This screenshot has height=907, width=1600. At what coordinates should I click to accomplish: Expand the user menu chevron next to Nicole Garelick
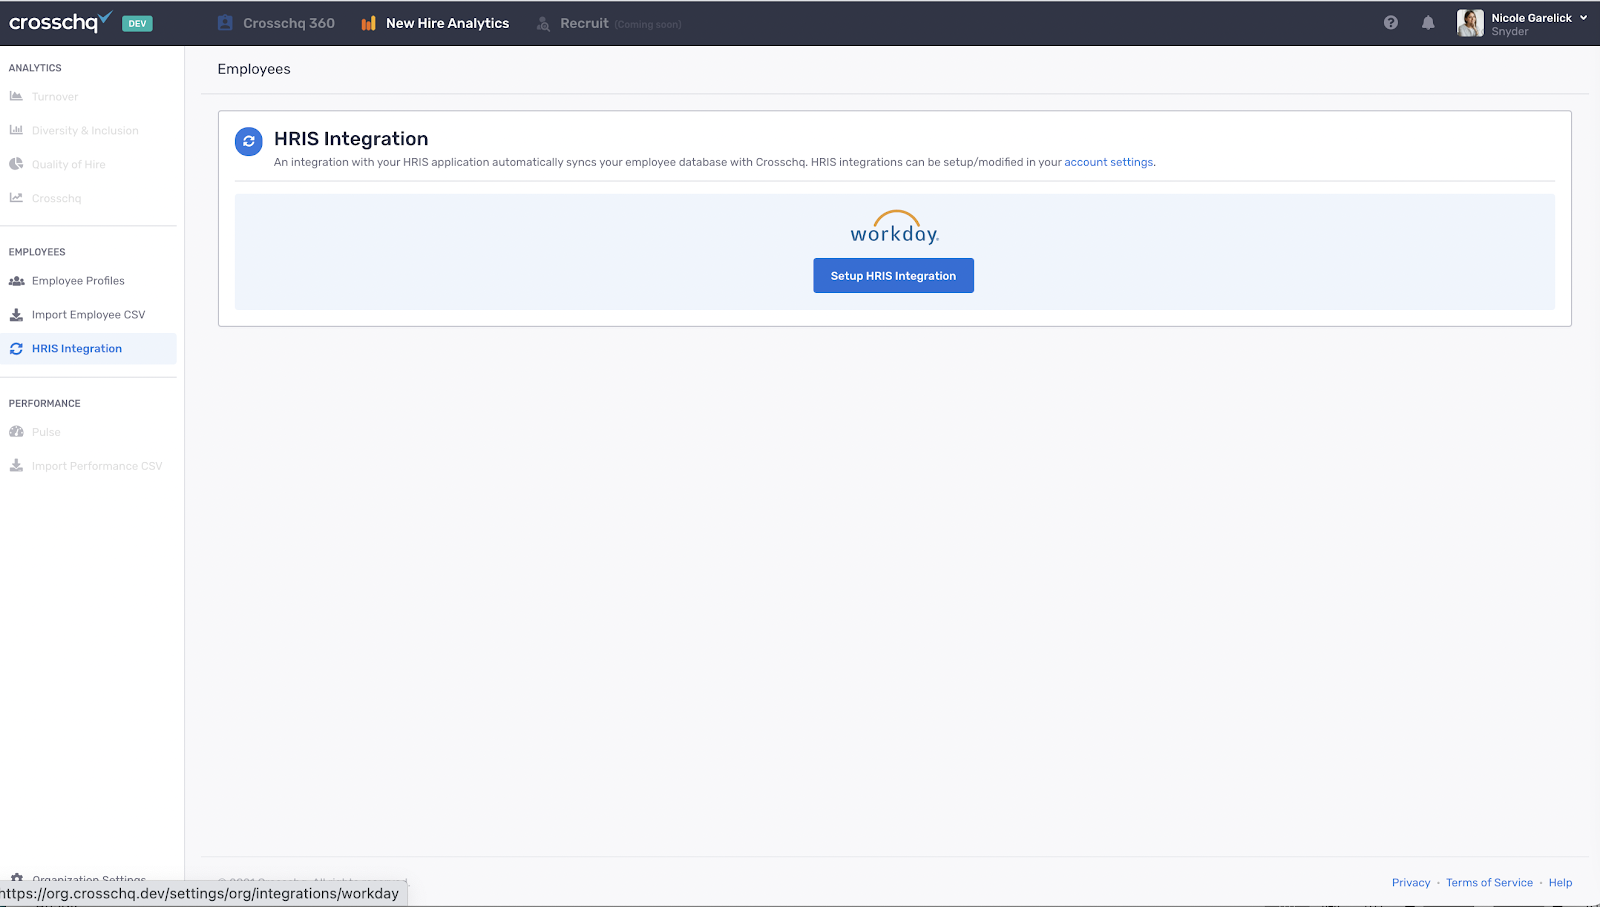click(x=1584, y=18)
